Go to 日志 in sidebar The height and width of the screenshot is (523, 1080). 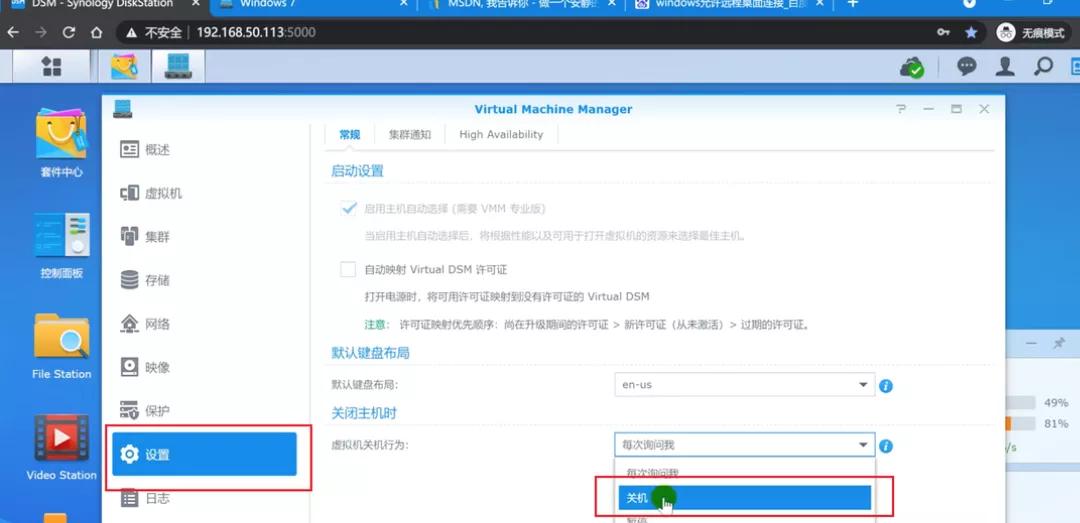207,498
